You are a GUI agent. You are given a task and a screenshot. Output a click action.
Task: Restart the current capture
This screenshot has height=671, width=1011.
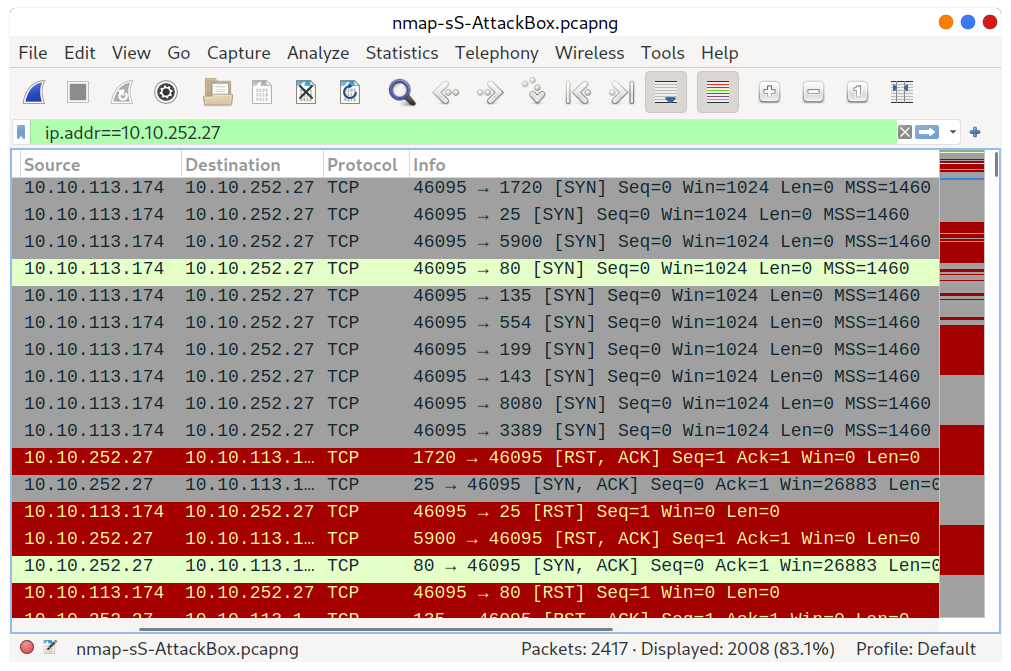click(122, 92)
